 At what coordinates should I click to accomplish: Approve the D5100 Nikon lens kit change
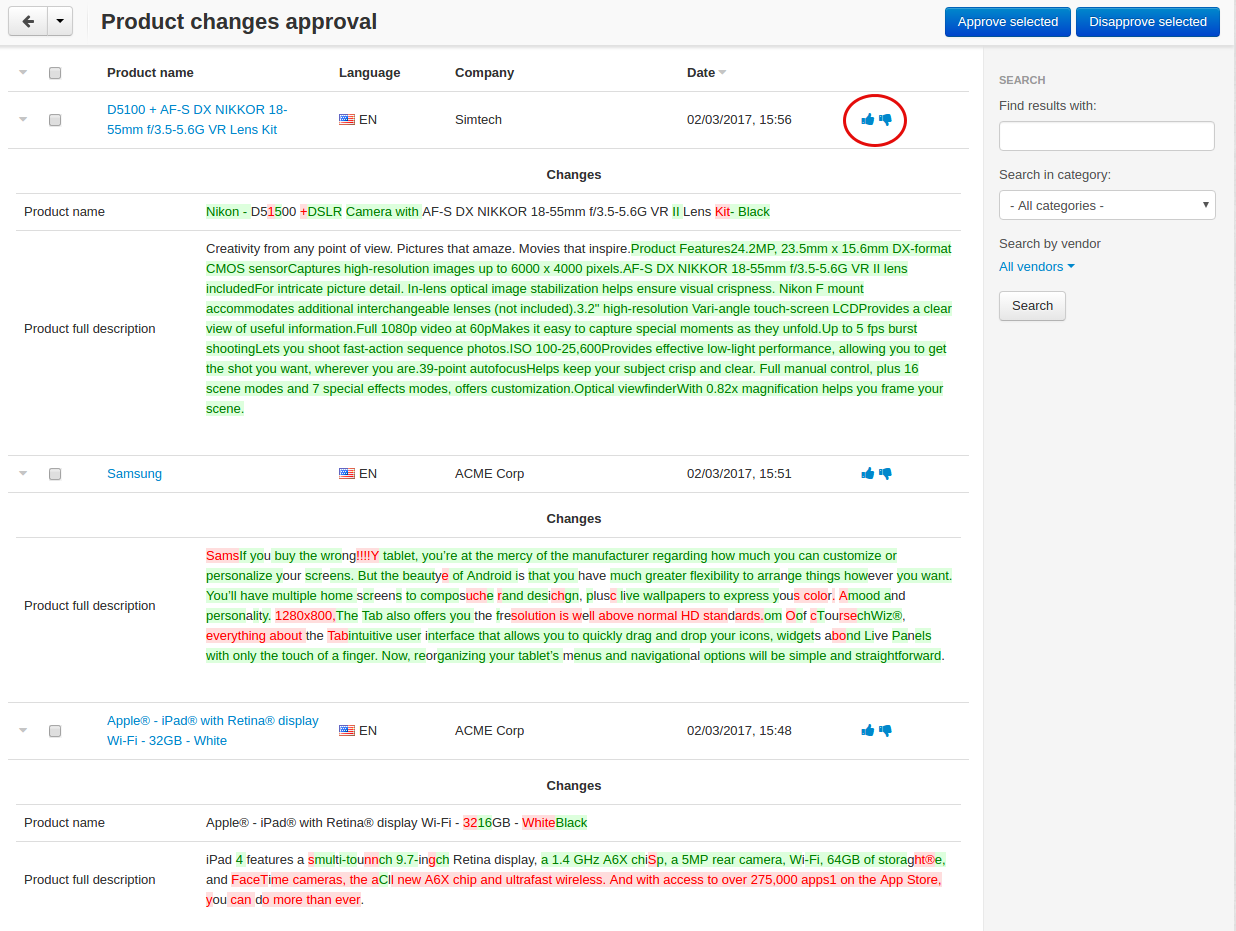[868, 120]
